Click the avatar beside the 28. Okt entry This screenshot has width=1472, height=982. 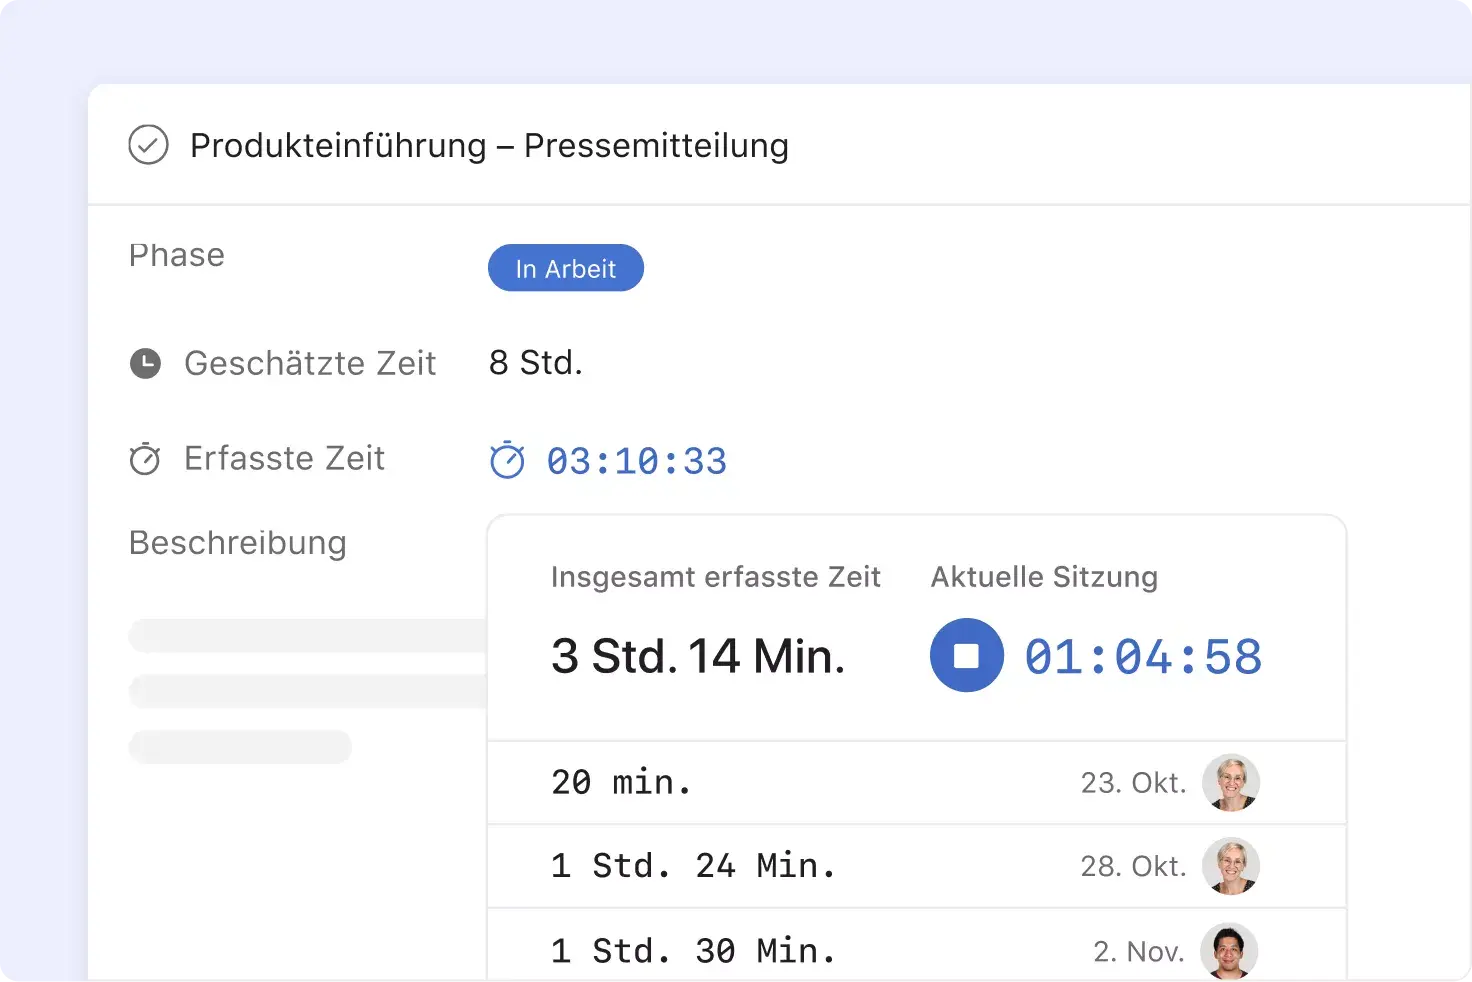(x=1231, y=866)
